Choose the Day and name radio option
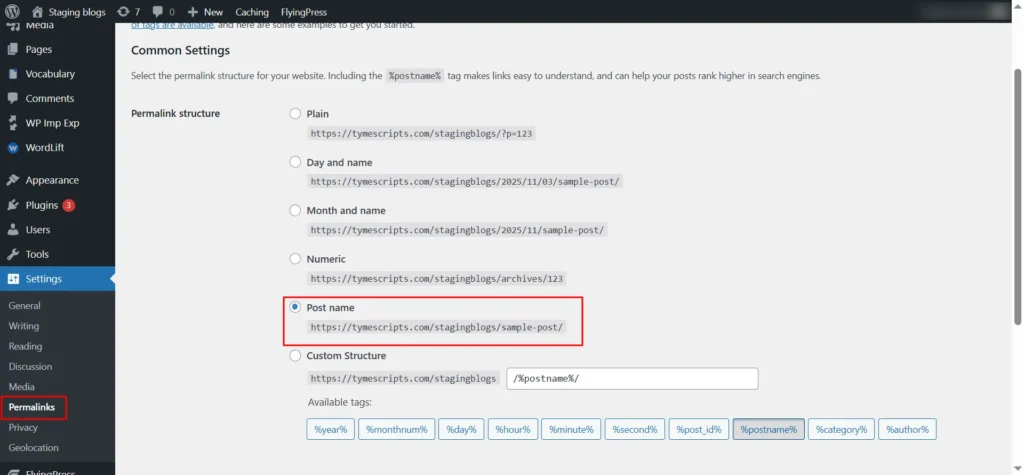Viewport: 1024px width, 475px height. coord(295,162)
